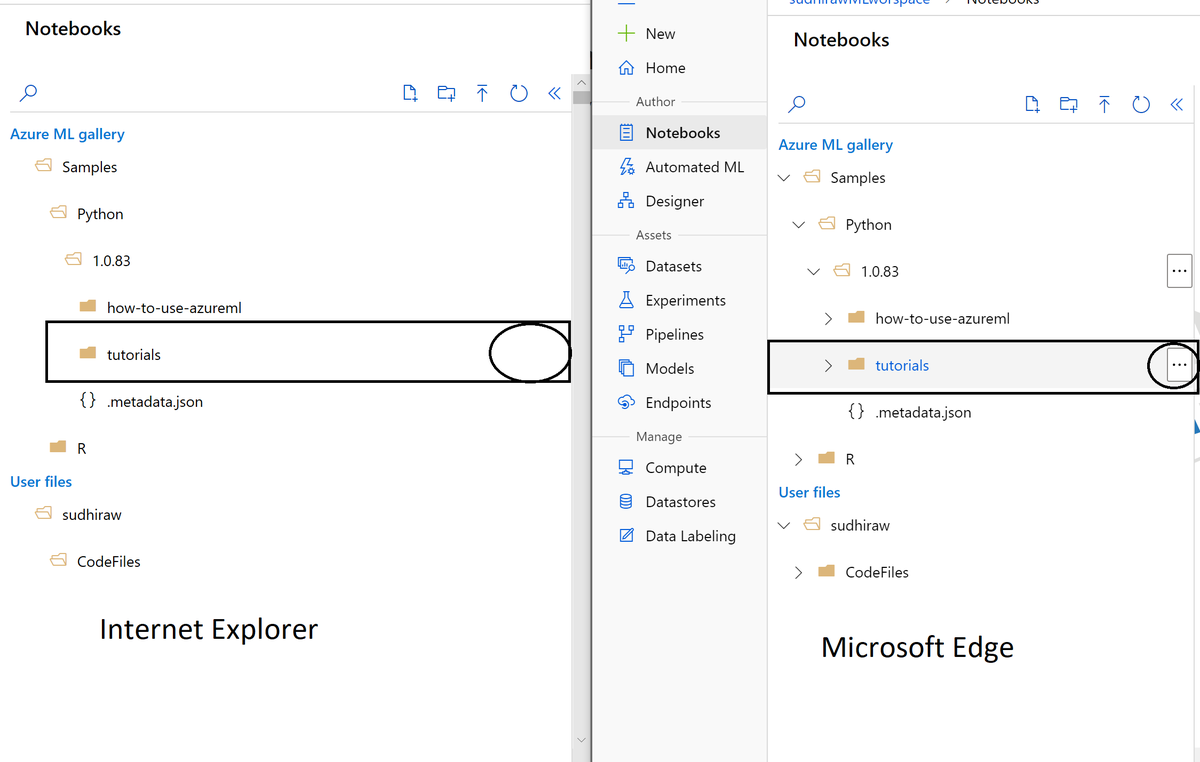Expand the how-to-use-azureml folder in Edge

[x=828, y=318]
